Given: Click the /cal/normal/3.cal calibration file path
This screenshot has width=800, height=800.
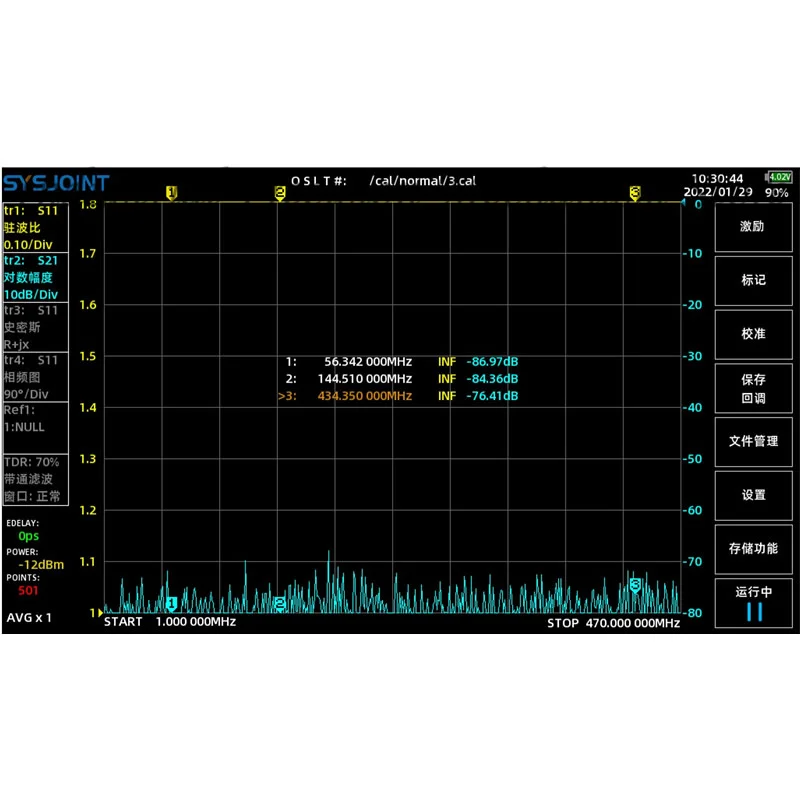Looking at the screenshot, I should 422,181.
